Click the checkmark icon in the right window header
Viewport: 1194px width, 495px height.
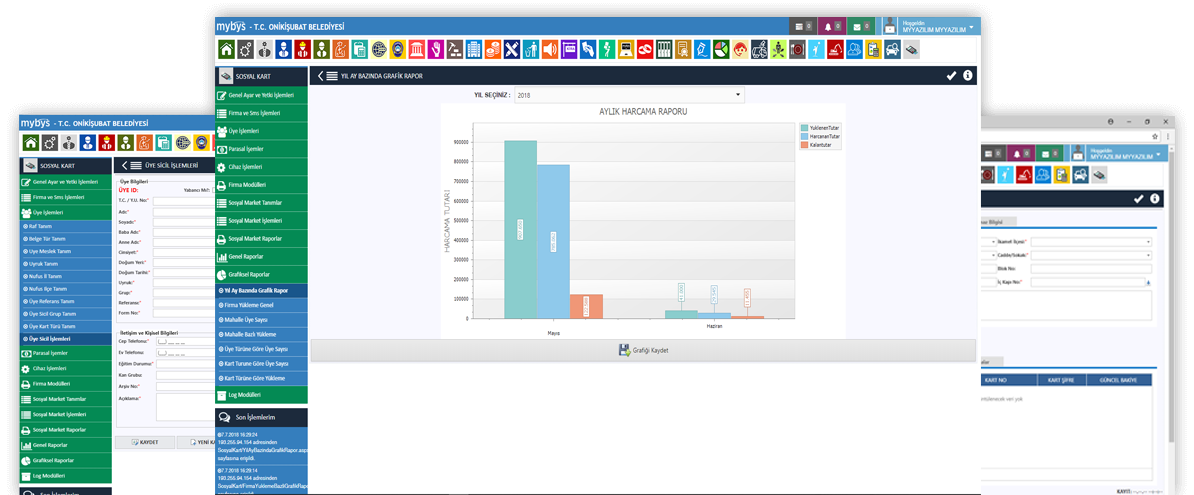[x=1138, y=199]
